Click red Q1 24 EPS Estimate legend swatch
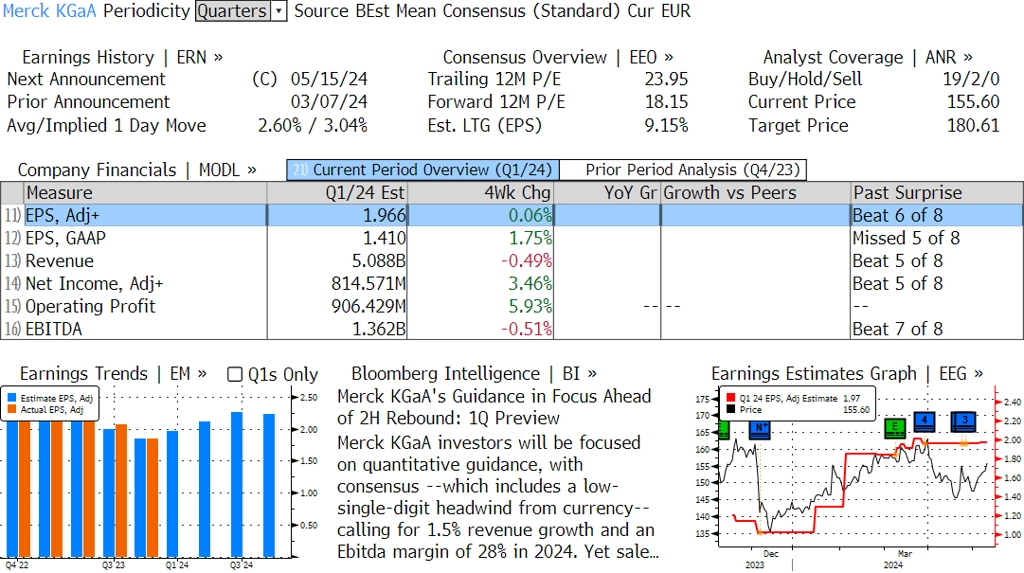Image resolution: width=1024 pixels, height=573 pixels. click(x=730, y=398)
